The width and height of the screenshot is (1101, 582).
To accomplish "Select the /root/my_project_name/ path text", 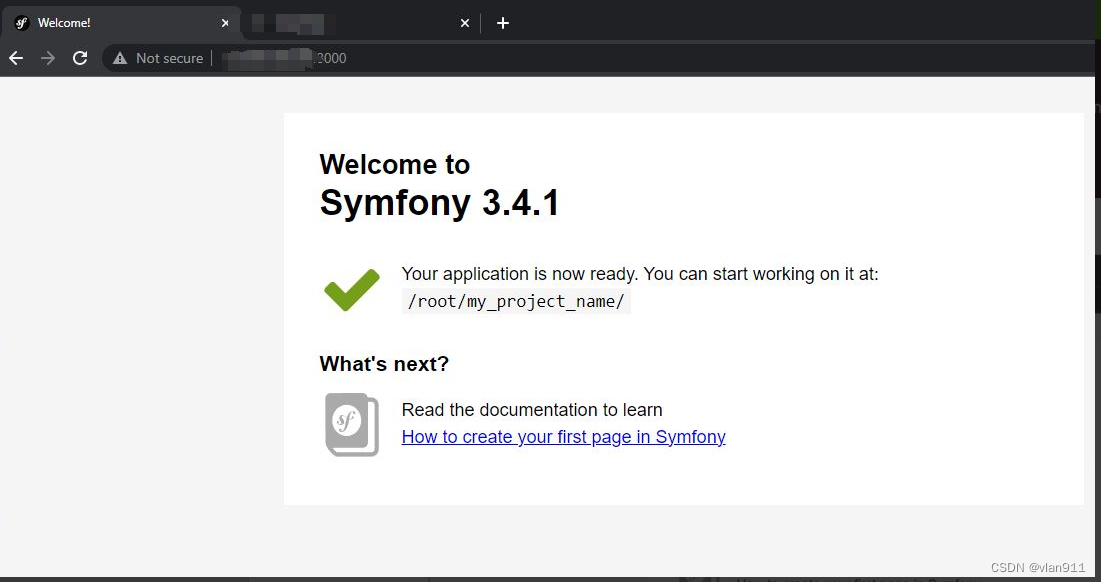I will click(x=516, y=301).
